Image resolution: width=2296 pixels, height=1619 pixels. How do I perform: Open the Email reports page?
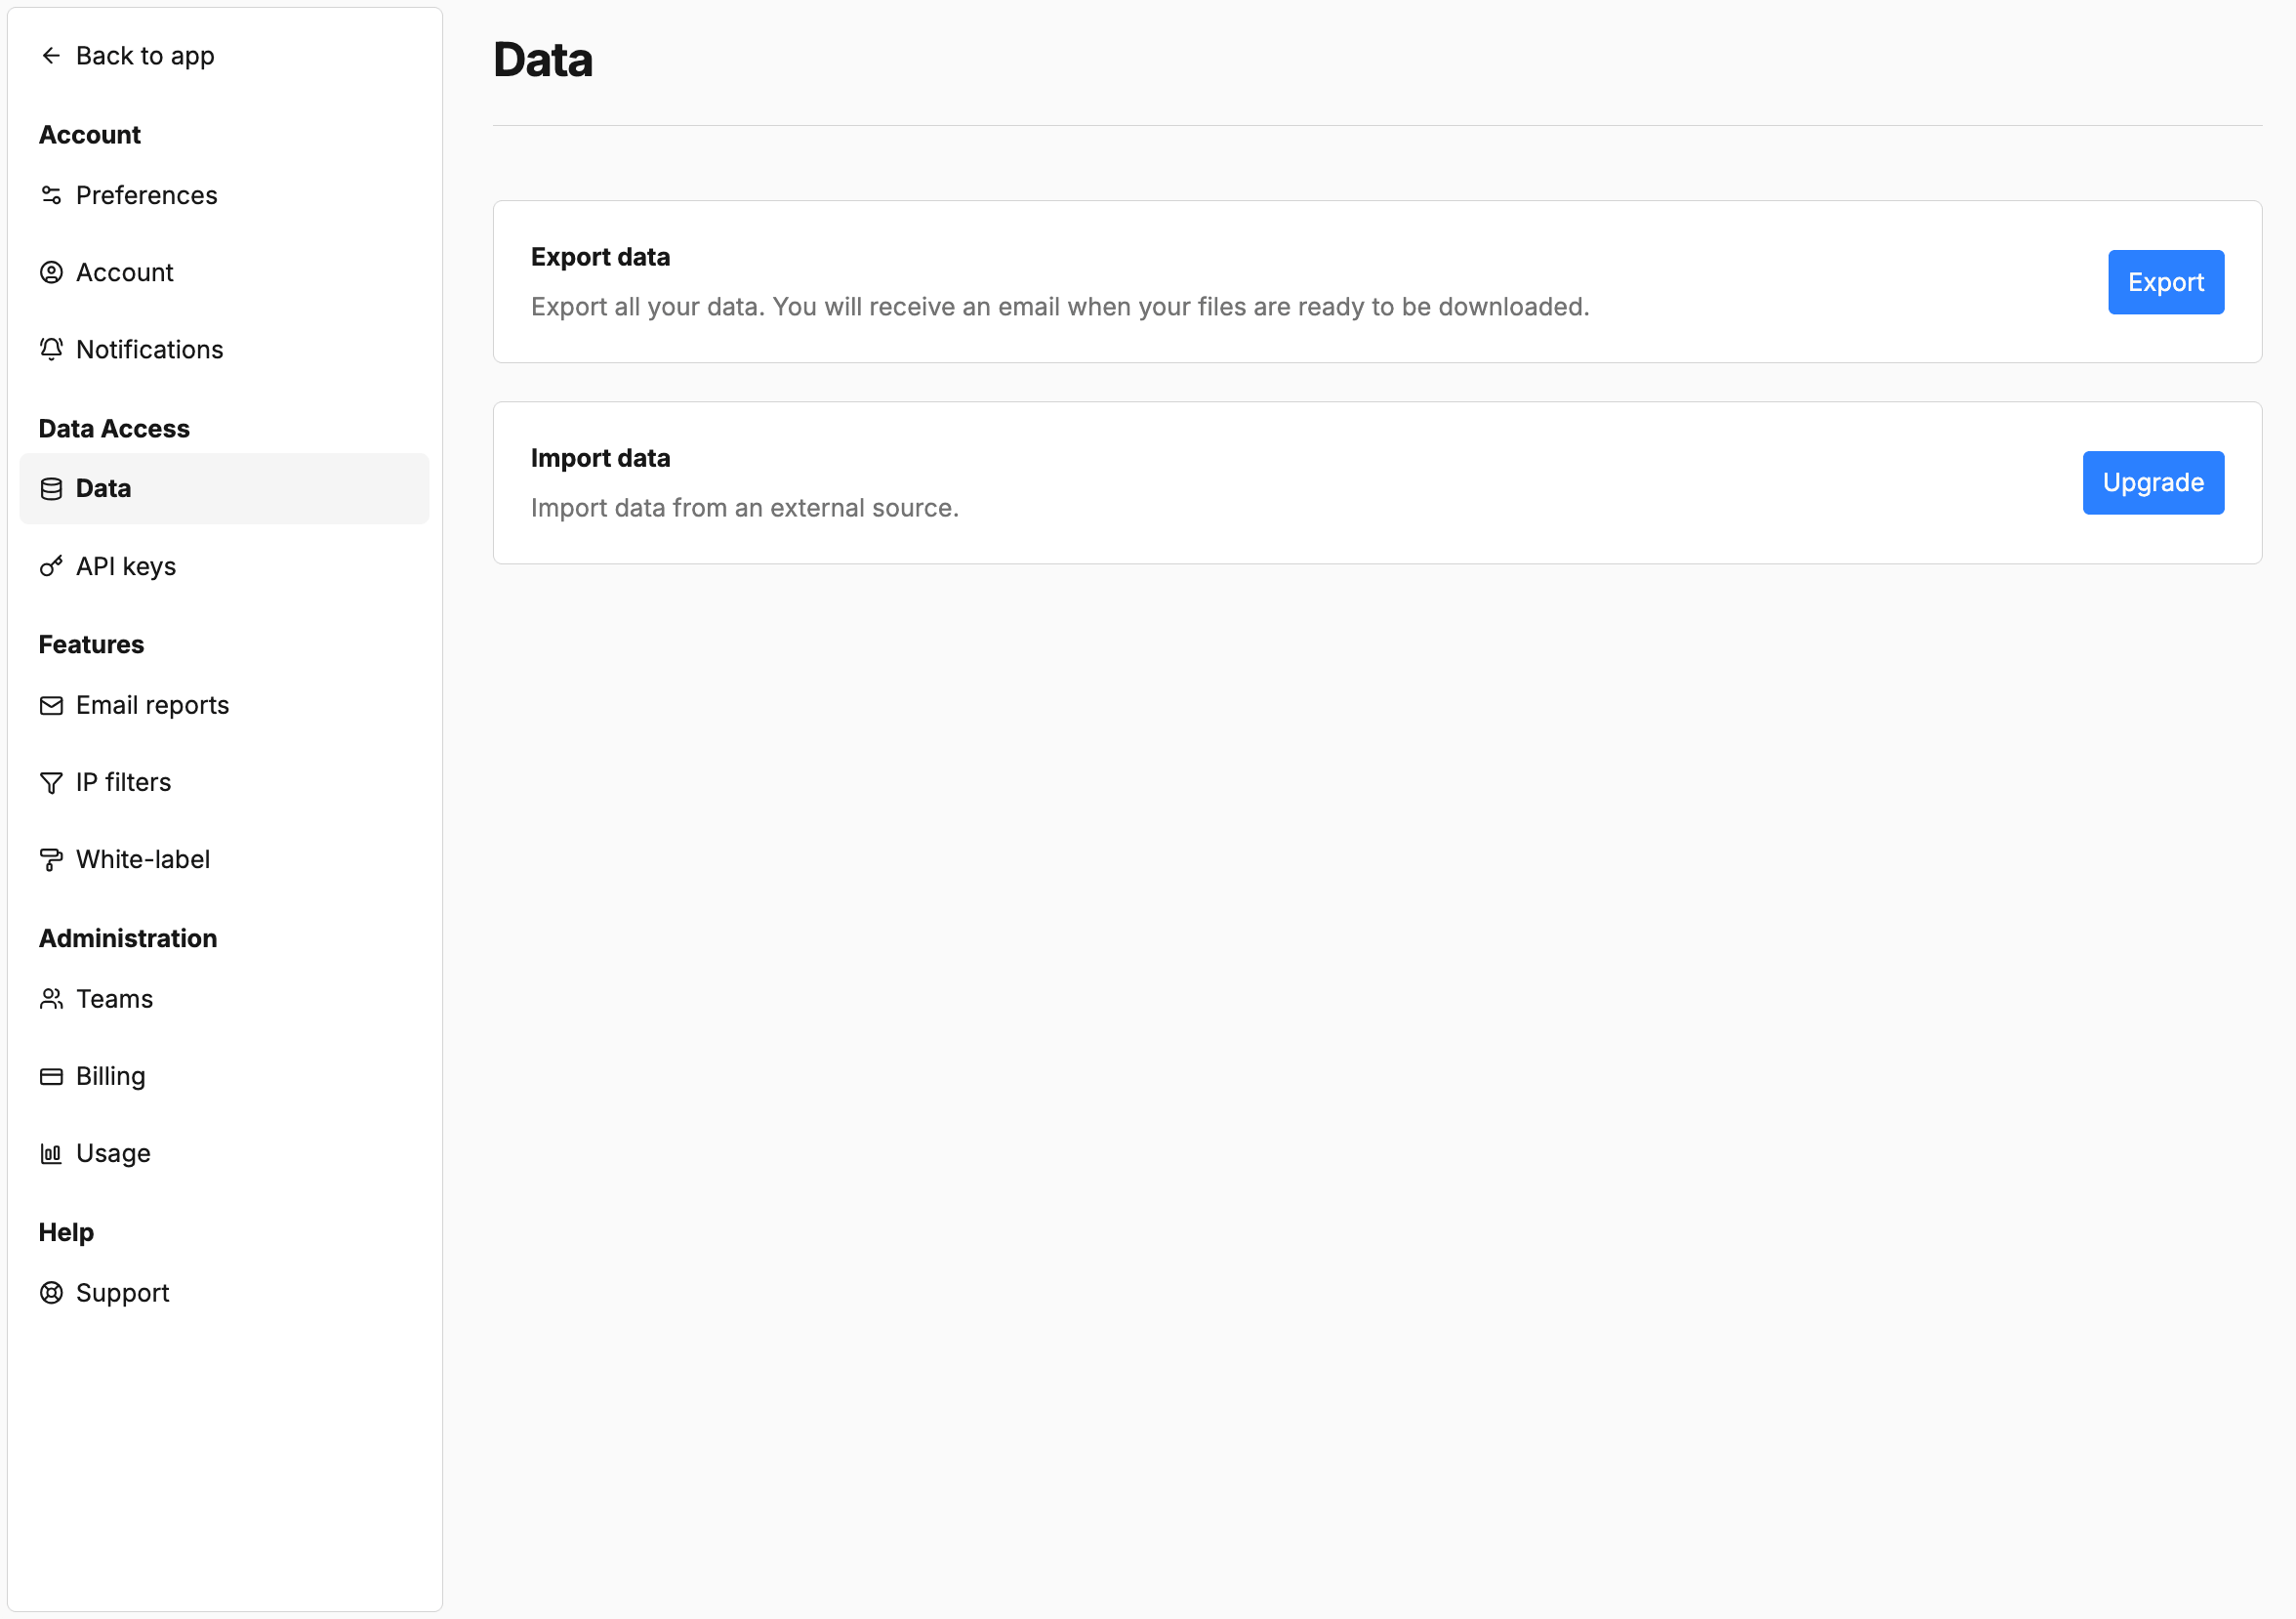click(x=153, y=706)
